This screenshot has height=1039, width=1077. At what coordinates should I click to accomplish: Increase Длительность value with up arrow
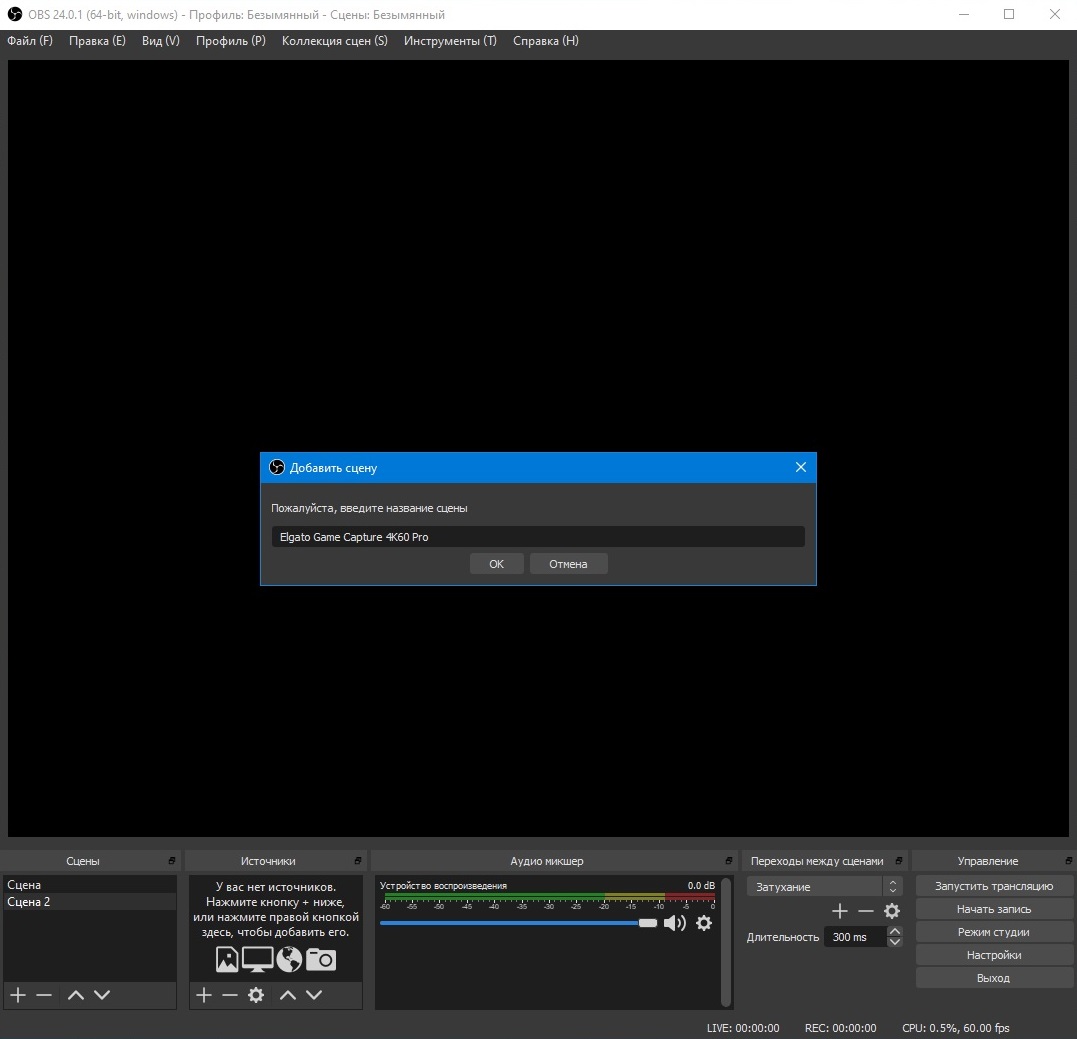click(894, 932)
